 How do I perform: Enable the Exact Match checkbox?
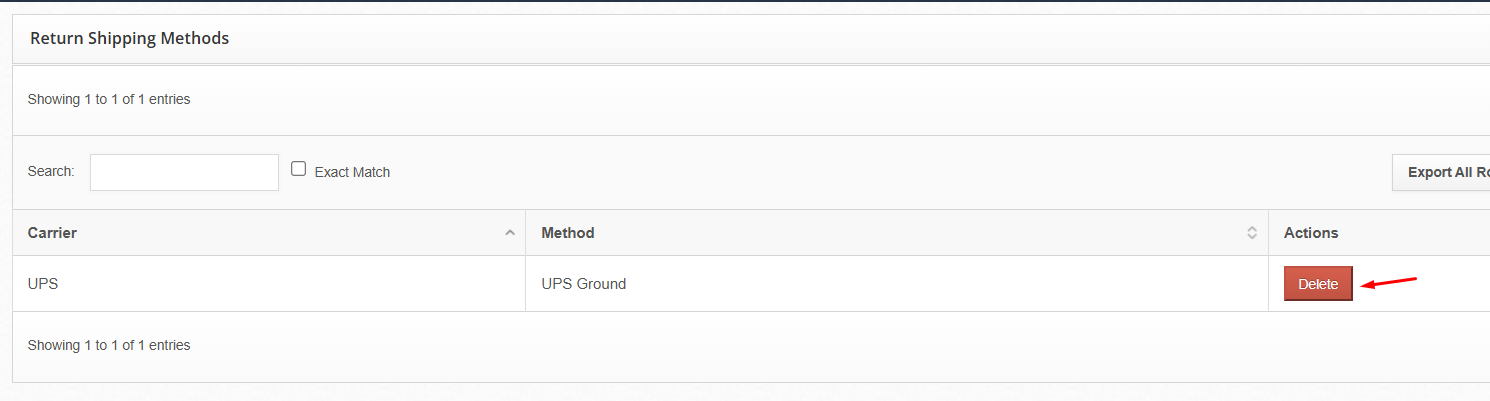pos(298,169)
